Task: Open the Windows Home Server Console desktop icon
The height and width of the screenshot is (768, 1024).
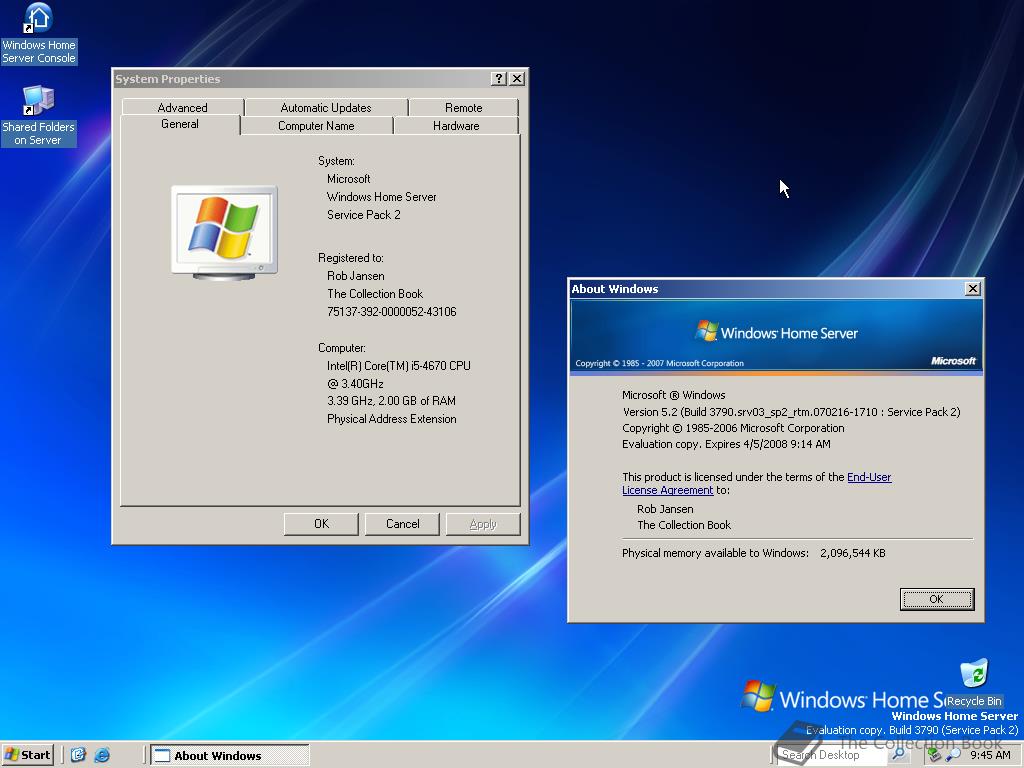Action: (x=39, y=34)
